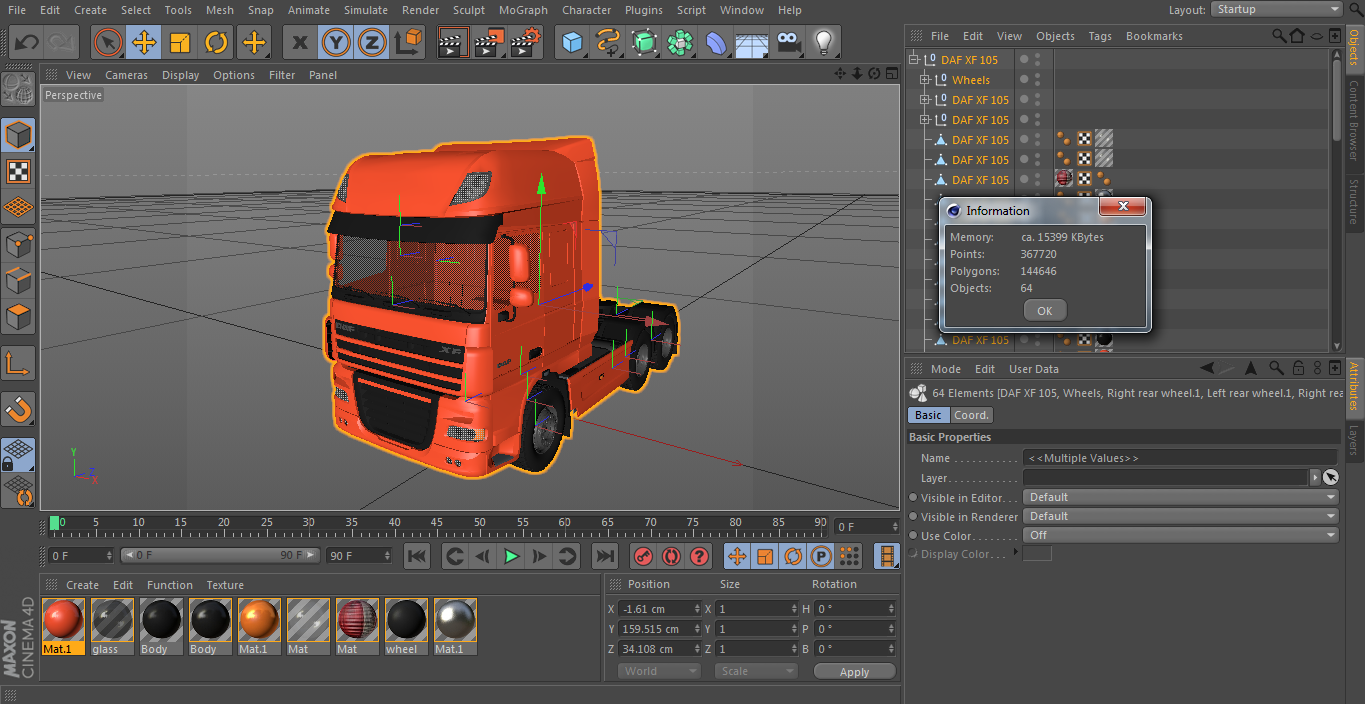Select the glass material thumbnail

113,622
